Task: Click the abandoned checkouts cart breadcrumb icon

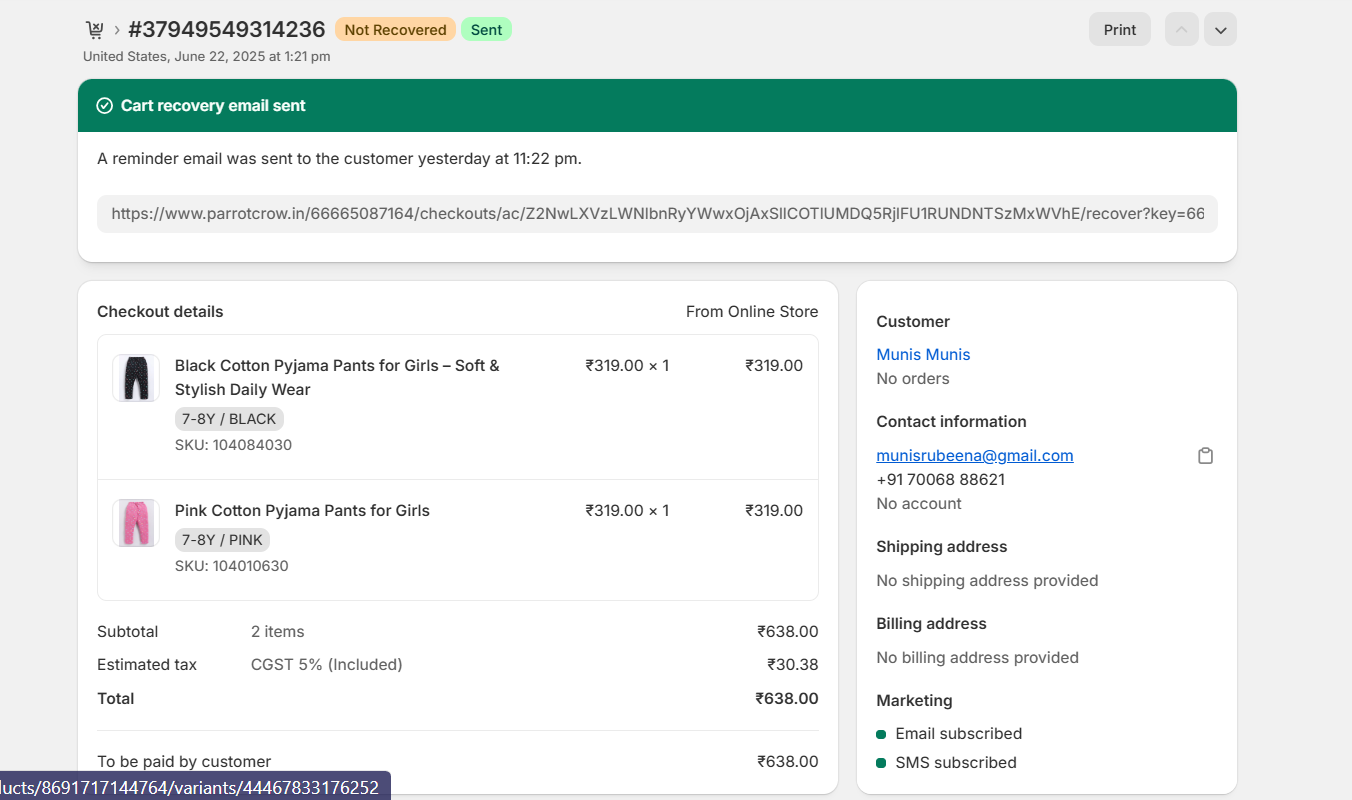Action: (95, 30)
